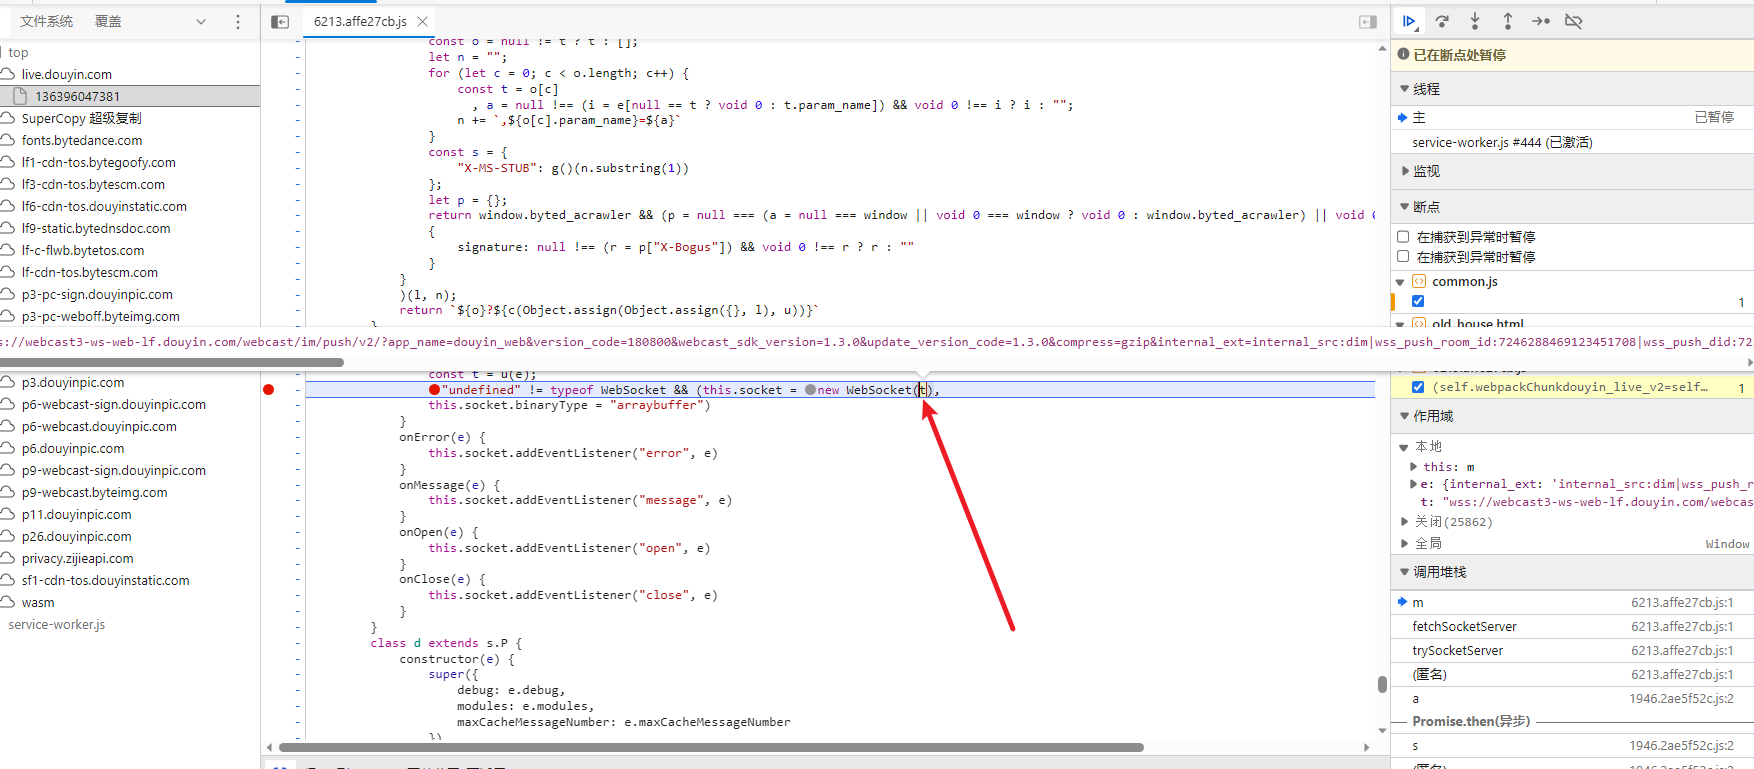
Task: Click the grey inline marker before new WebSocket
Action: tap(811, 390)
